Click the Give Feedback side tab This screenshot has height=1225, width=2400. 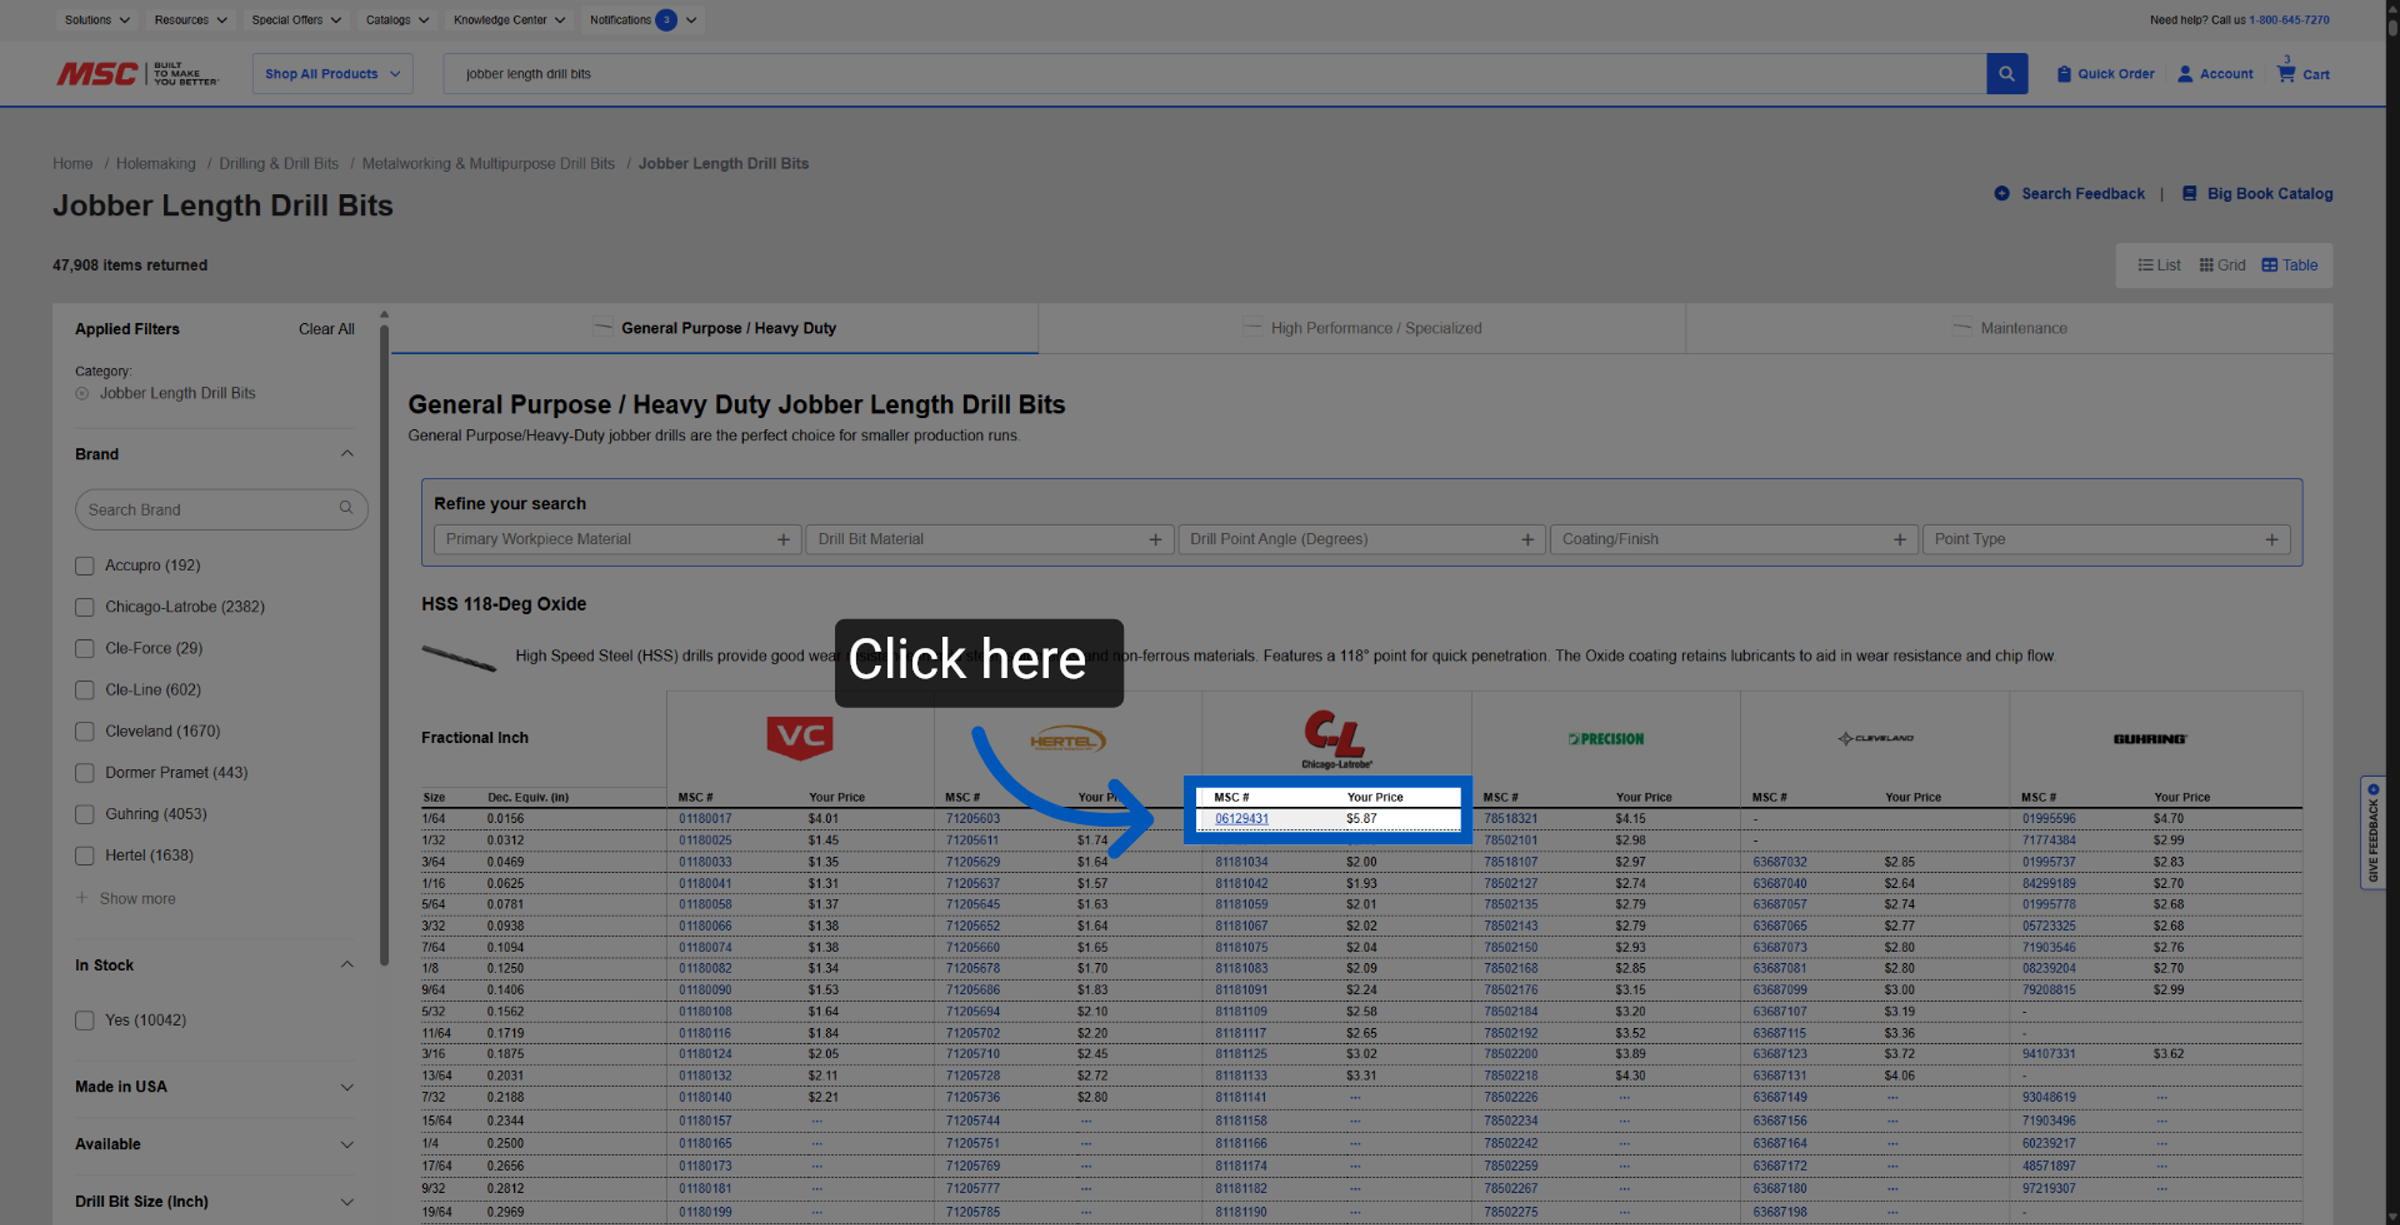tap(2372, 832)
